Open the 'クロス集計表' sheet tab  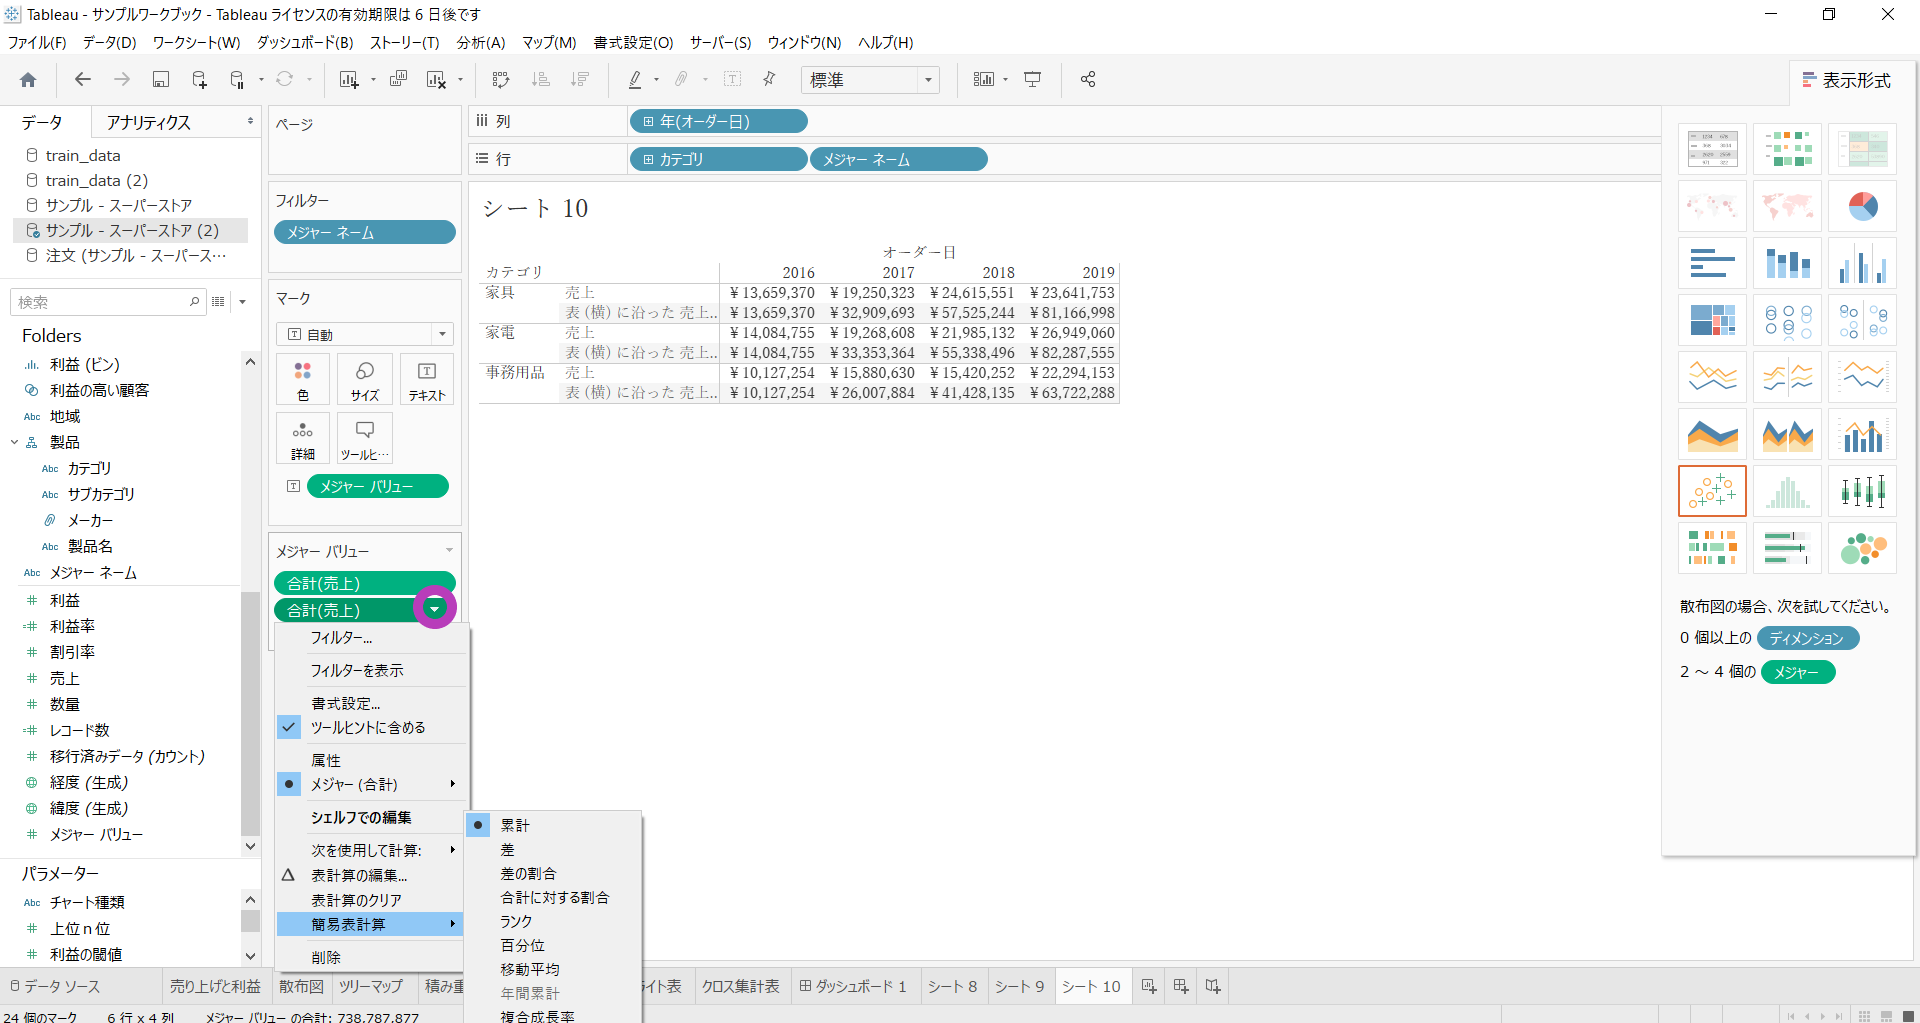coord(740,987)
